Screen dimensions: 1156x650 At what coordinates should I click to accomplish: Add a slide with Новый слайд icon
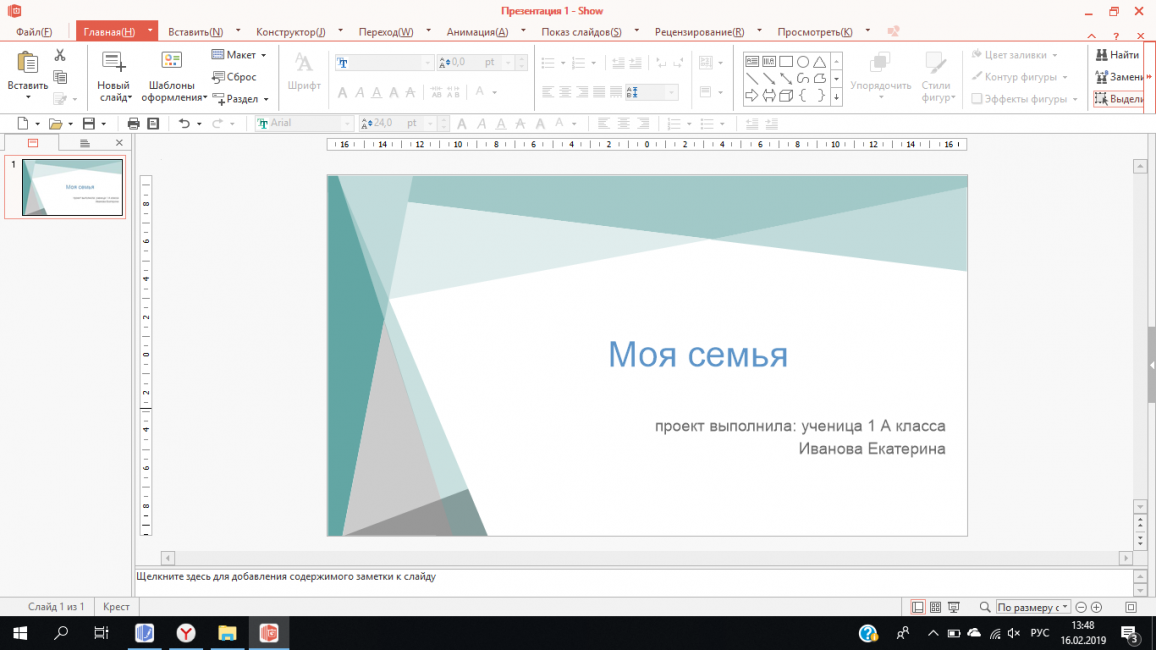coord(113,63)
